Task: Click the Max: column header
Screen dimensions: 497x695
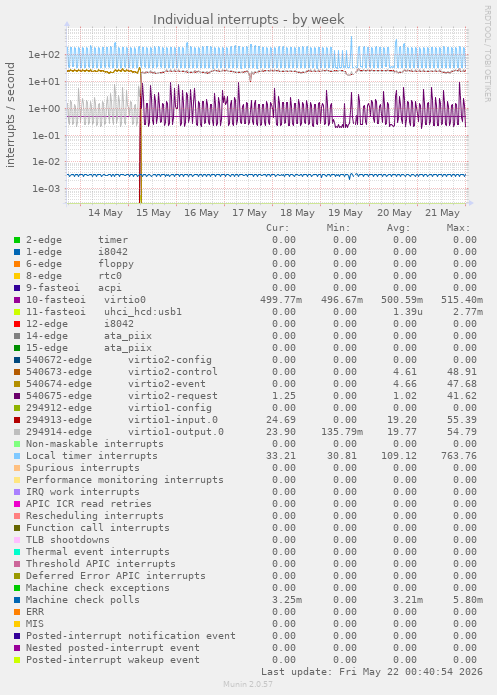Action: tap(458, 228)
